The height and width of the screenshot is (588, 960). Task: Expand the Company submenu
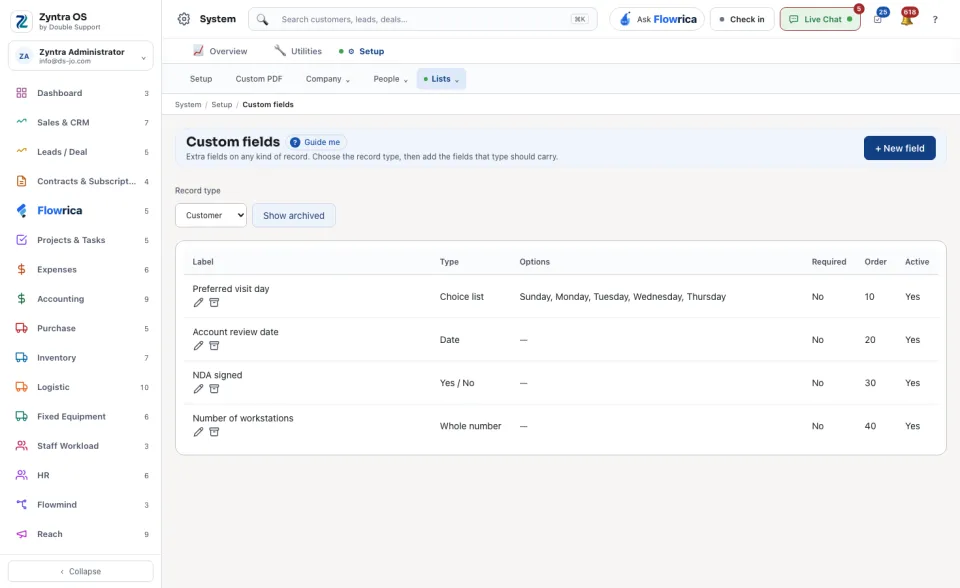pos(328,79)
